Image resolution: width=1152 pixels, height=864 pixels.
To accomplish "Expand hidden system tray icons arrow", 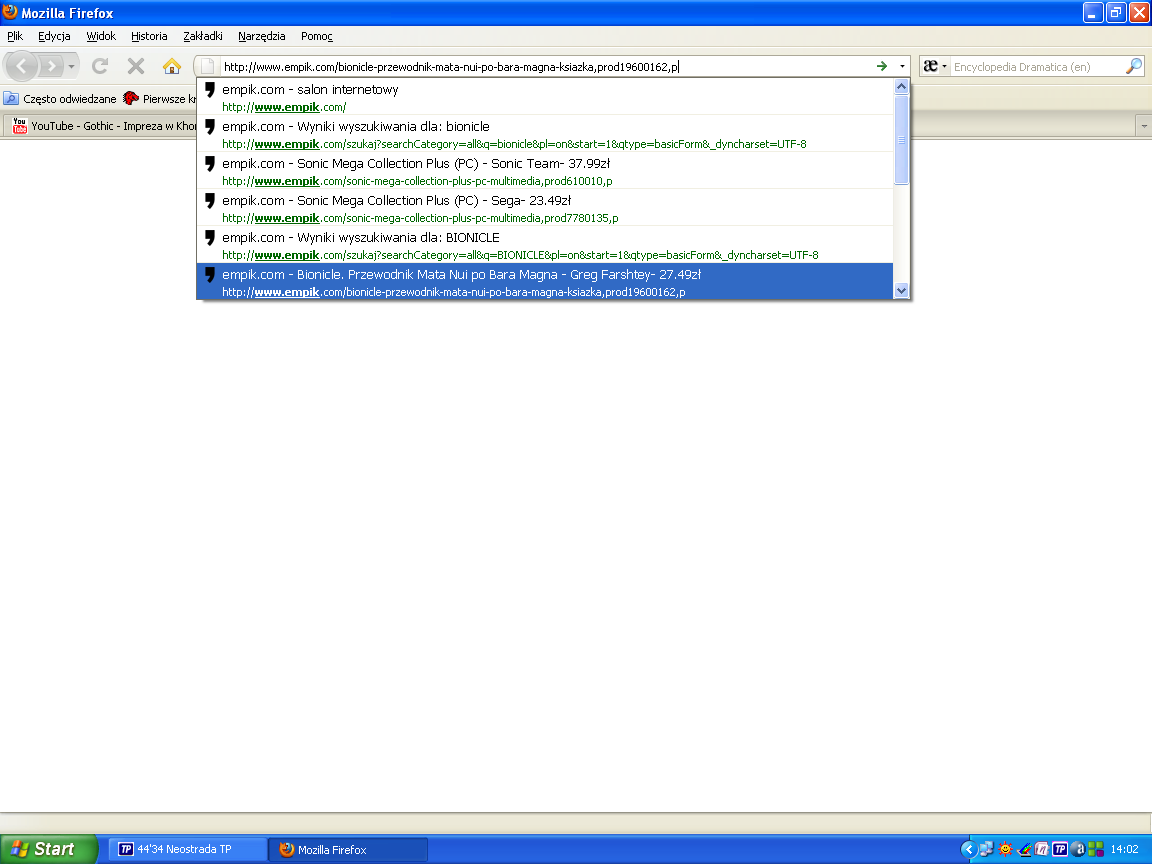I will (x=968, y=849).
